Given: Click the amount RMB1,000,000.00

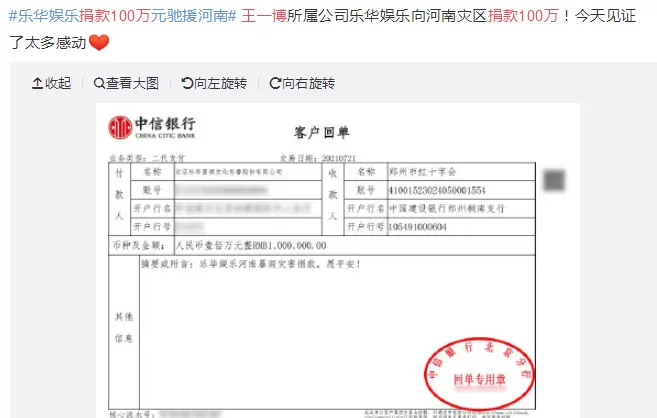Looking at the screenshot, I should [289, 245].
